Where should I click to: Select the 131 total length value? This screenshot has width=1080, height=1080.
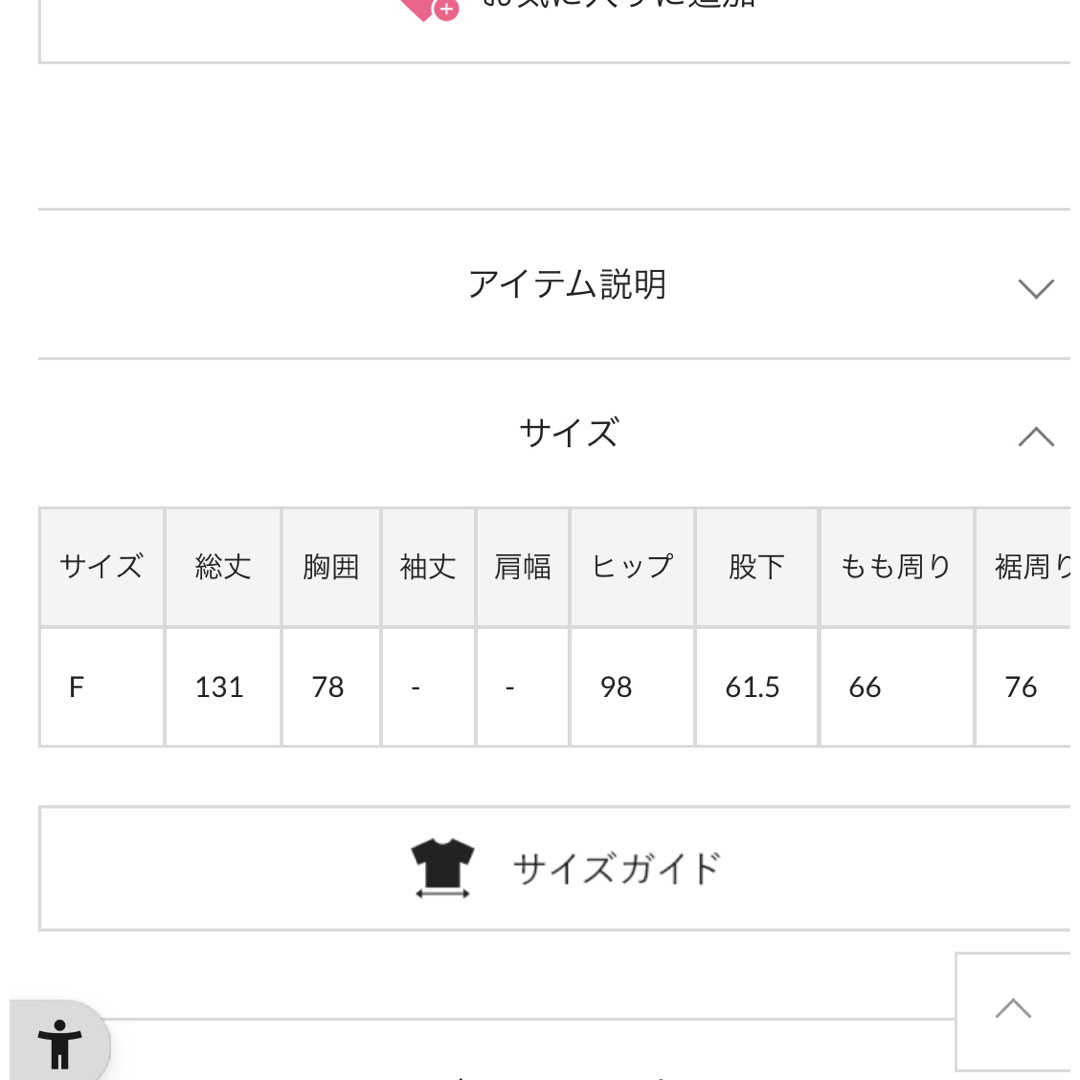[x=220, y=687]
